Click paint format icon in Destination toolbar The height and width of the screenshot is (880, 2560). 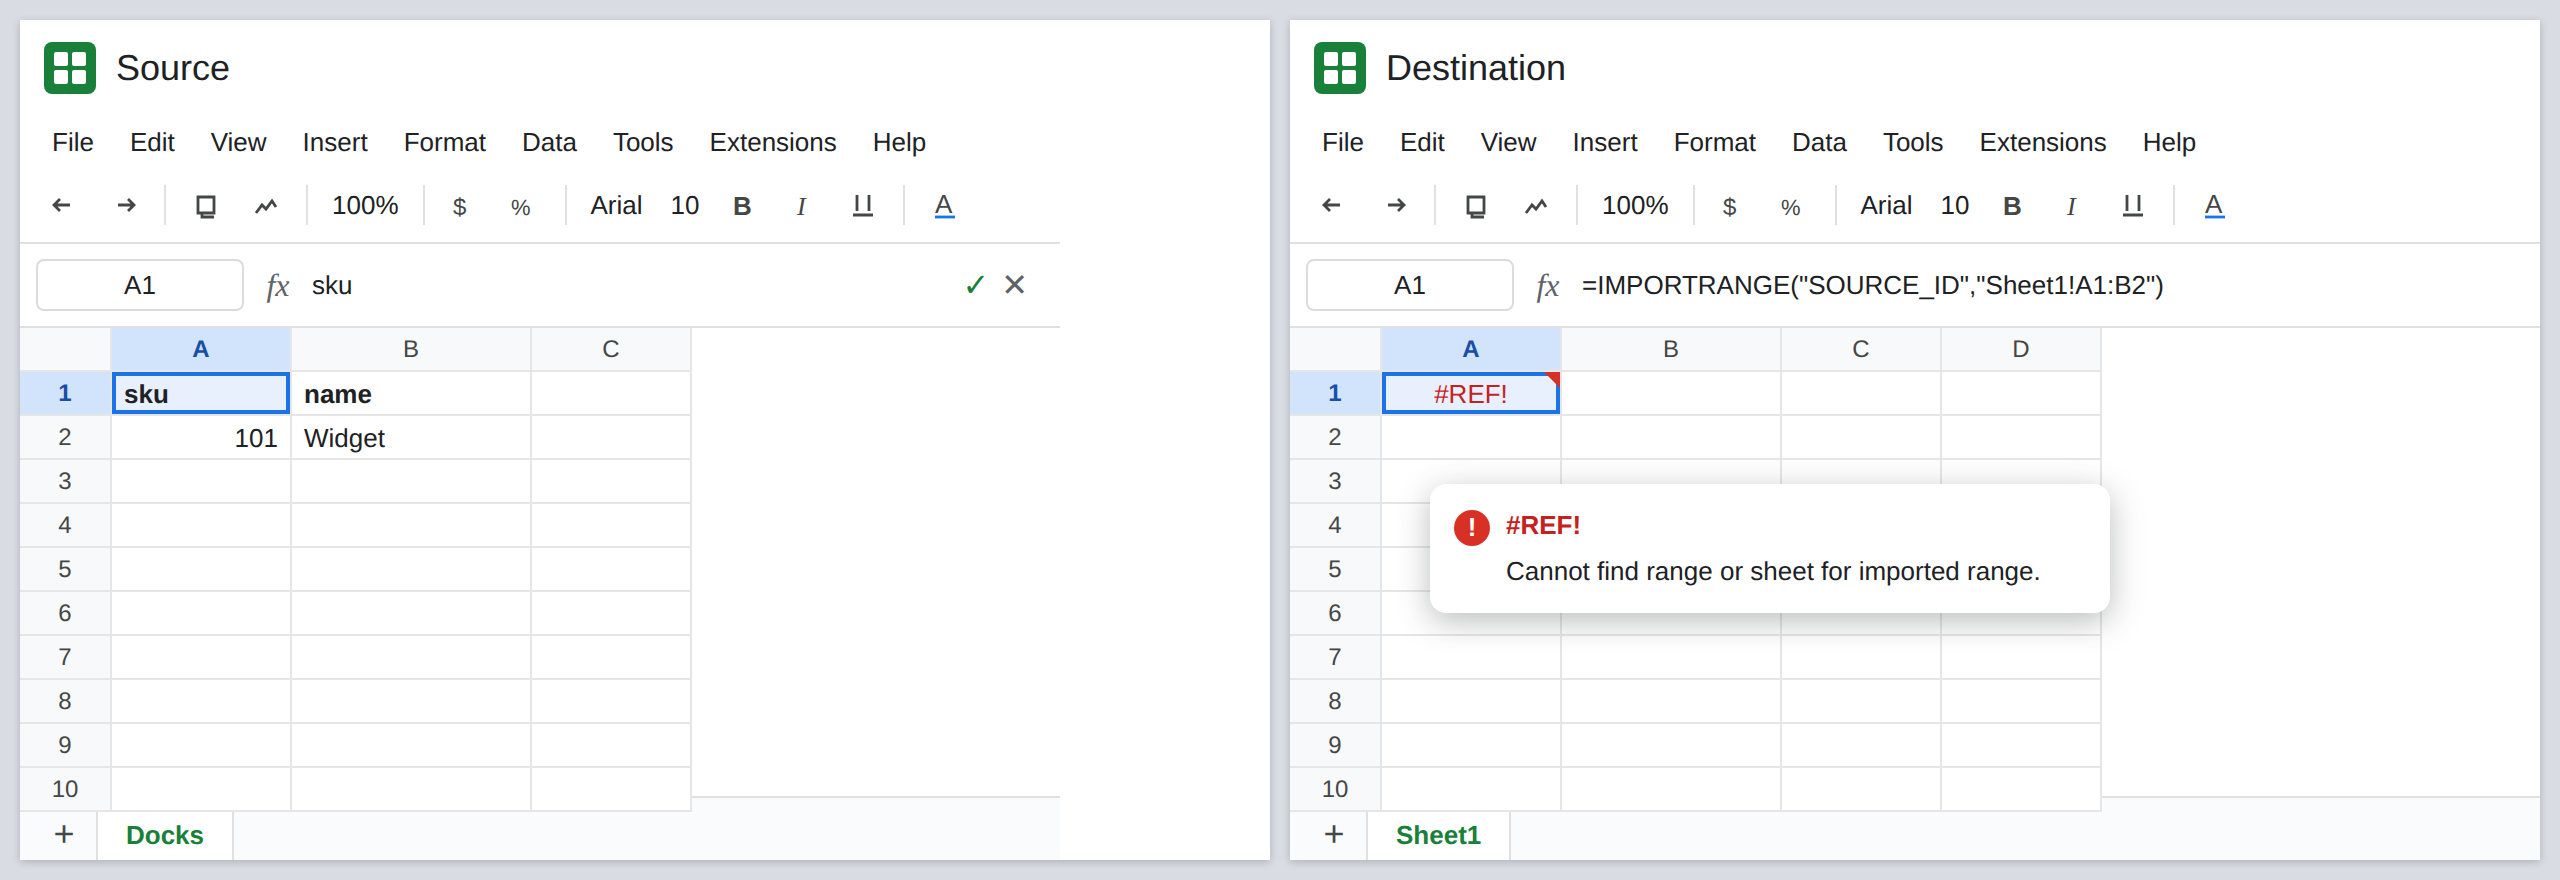(x=1536, y=206)
